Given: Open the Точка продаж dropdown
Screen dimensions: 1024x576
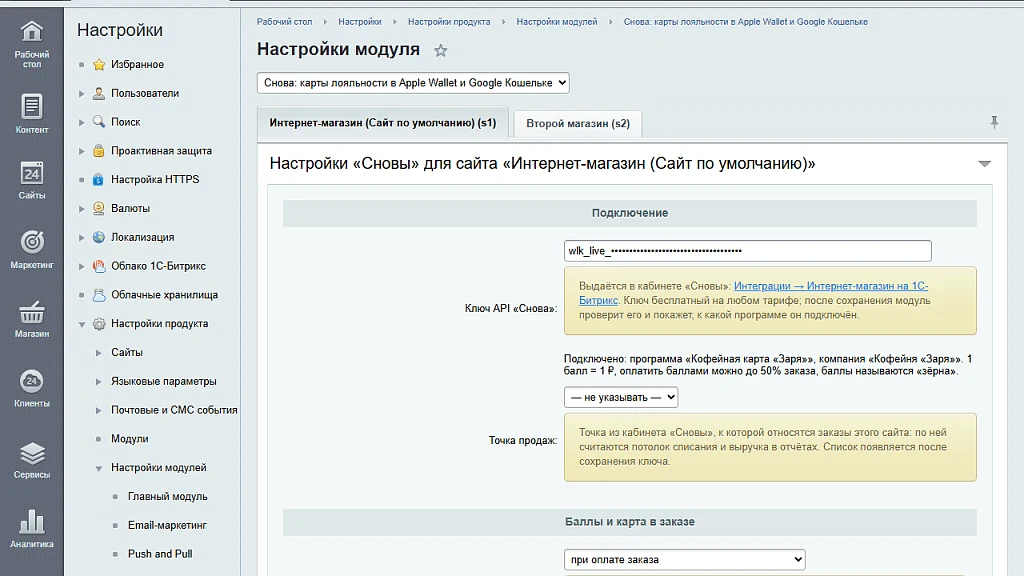Looking at the screenshot, I should [621, 397].
